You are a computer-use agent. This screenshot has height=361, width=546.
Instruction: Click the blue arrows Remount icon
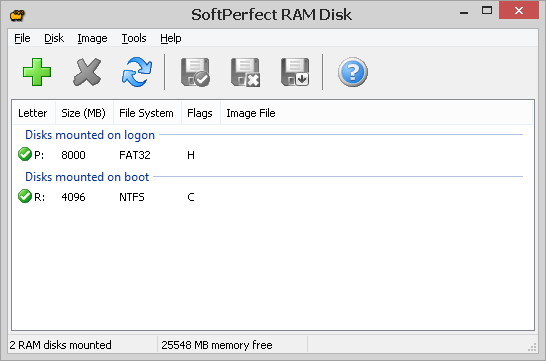tap(137, 72)
